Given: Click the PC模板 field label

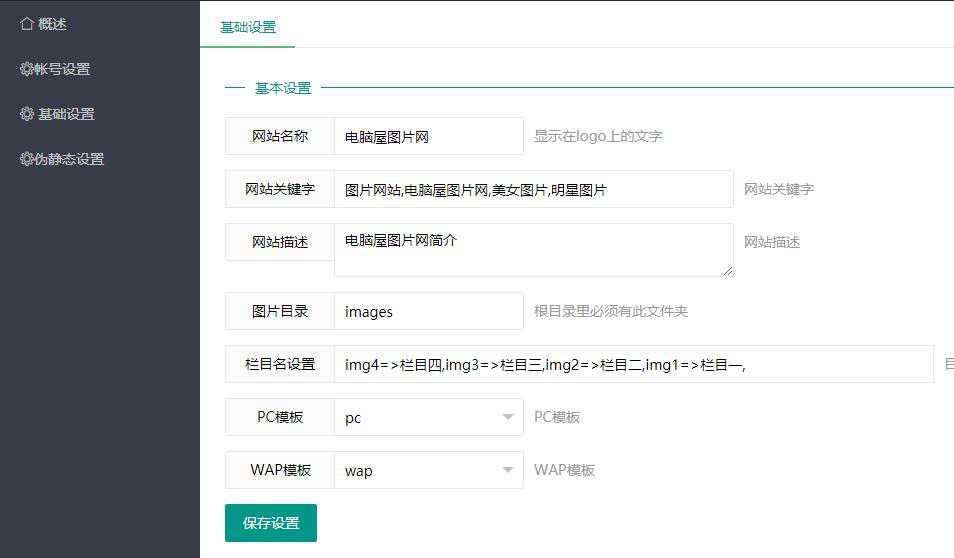Looking at the screenshot, I should [x=280, y=417].
